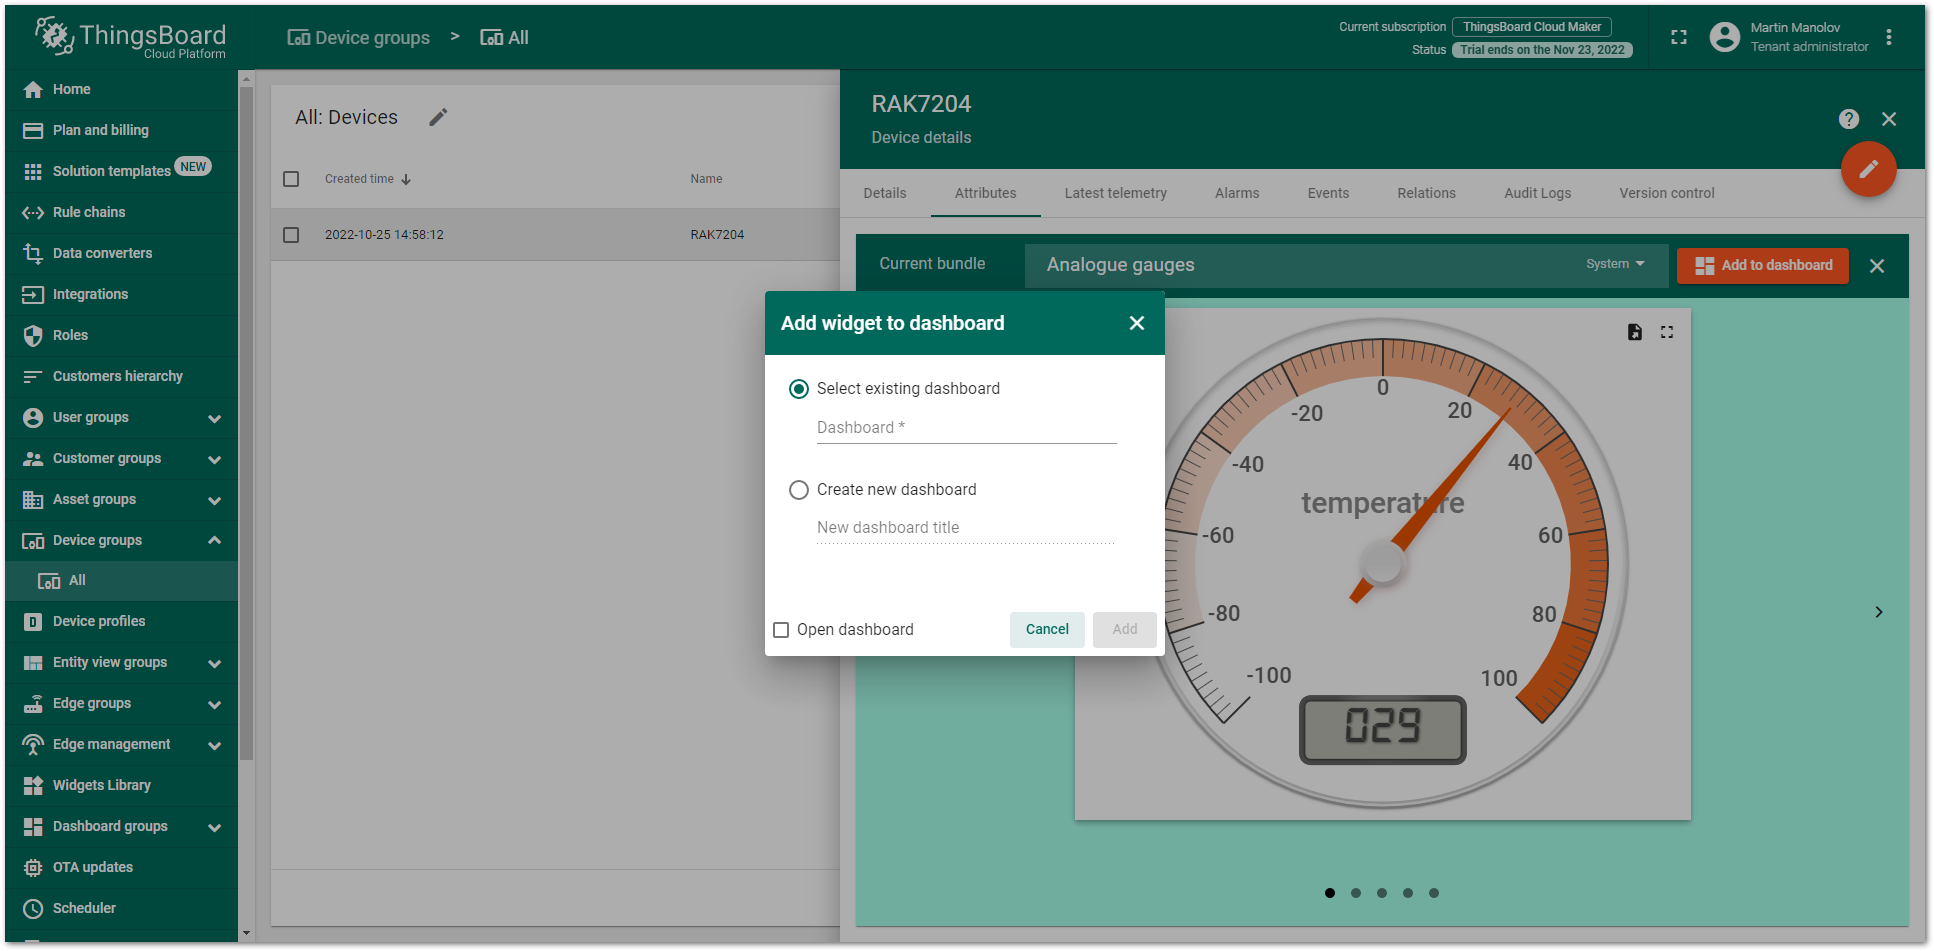The image size is (1934, 951).
Task: Click the orange edit pencil button
Action: 1869,169
